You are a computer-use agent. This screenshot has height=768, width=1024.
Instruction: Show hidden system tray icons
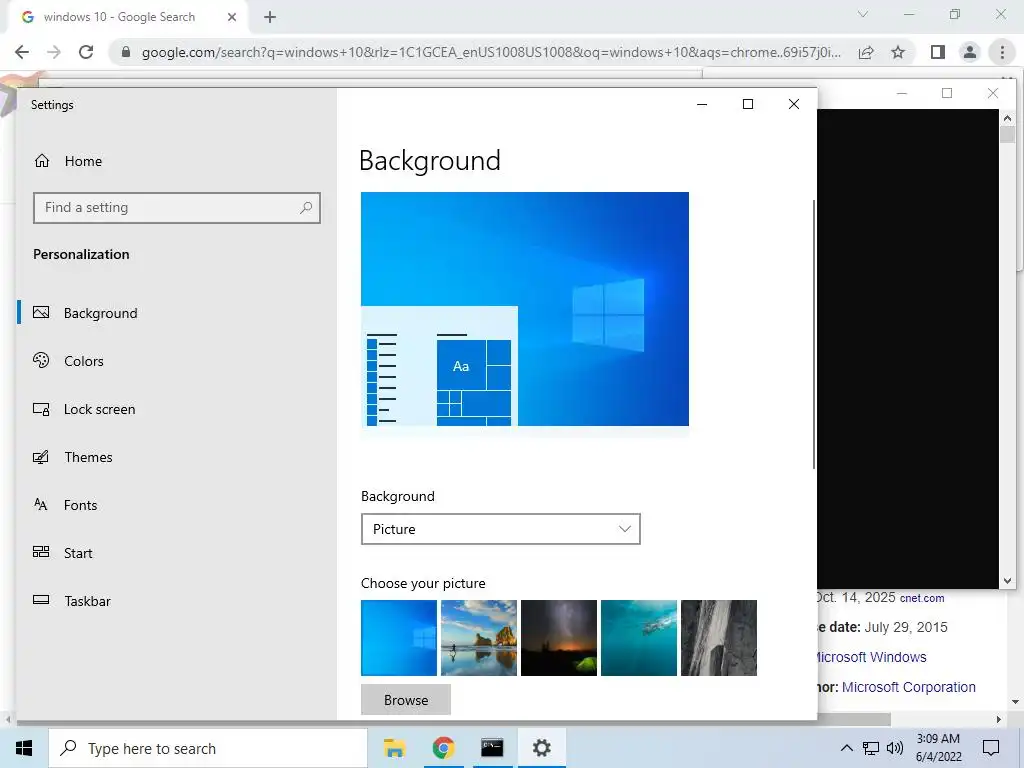846,748
